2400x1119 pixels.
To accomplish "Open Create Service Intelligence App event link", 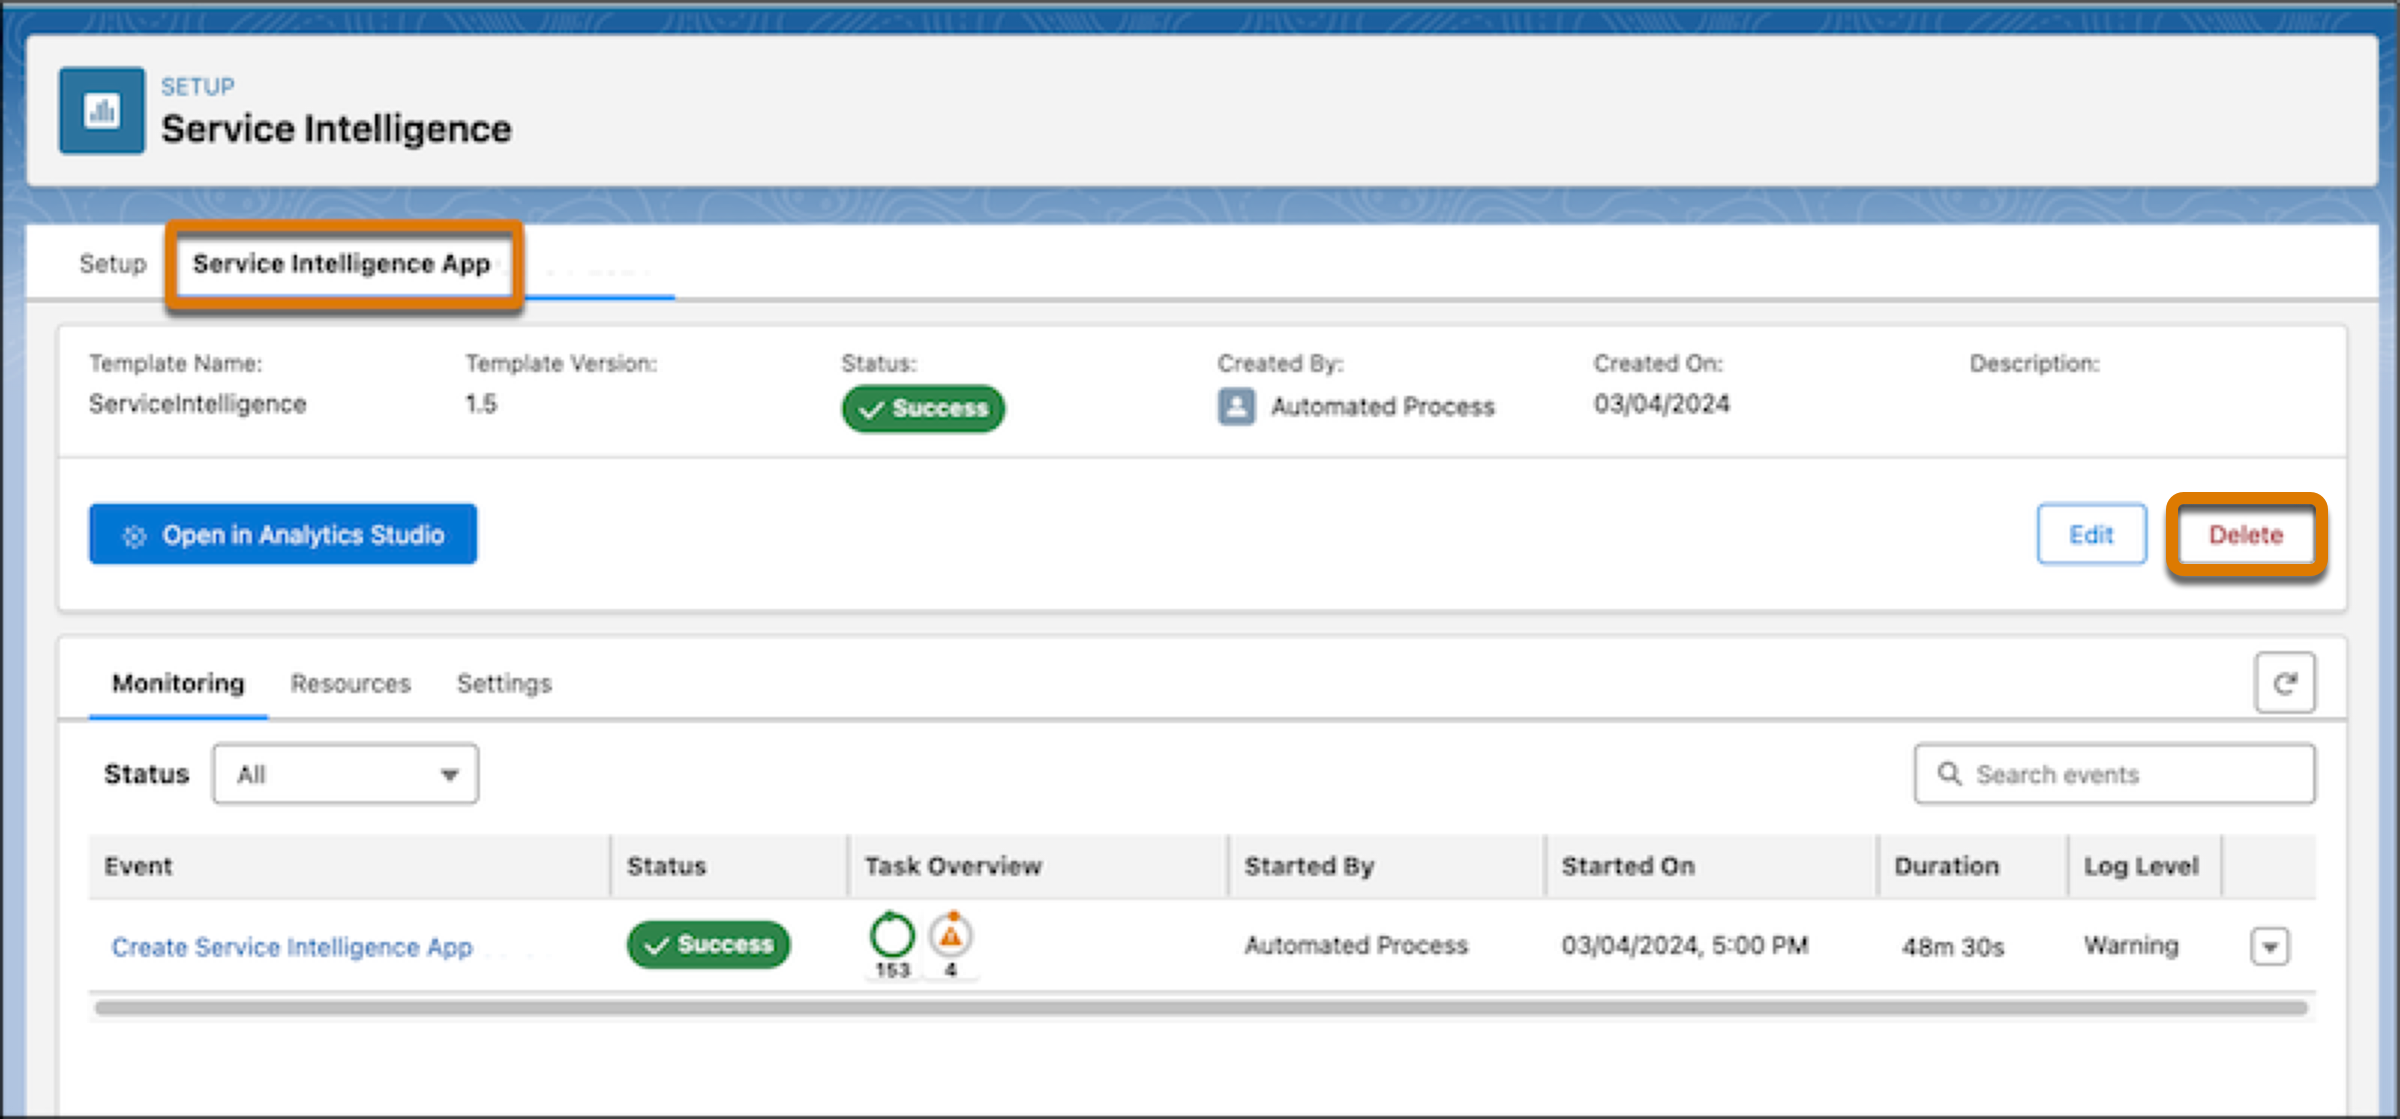I will tap(292, 947).
